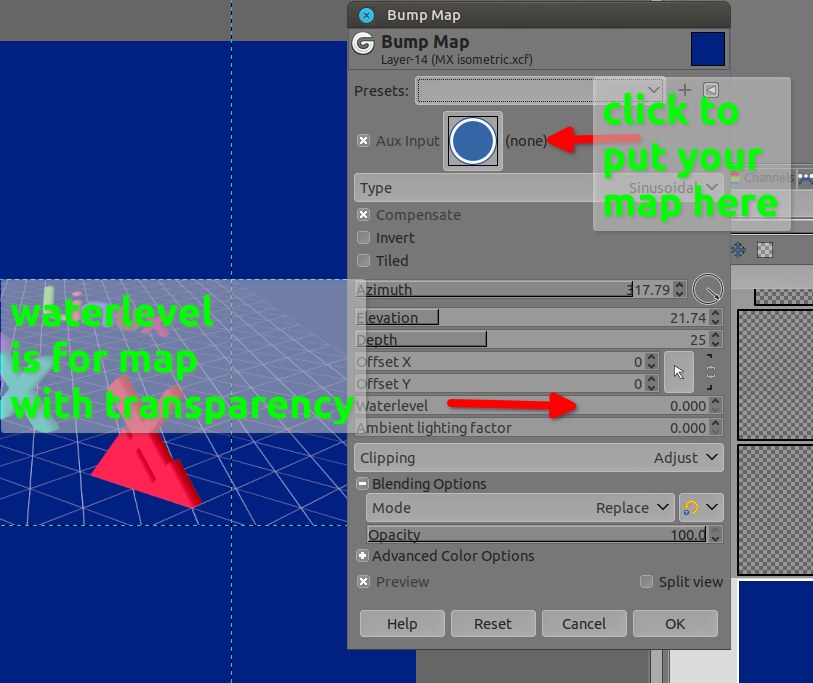
Task: Decrease Depth with stepper down arrow
Action: coord(716,344)
